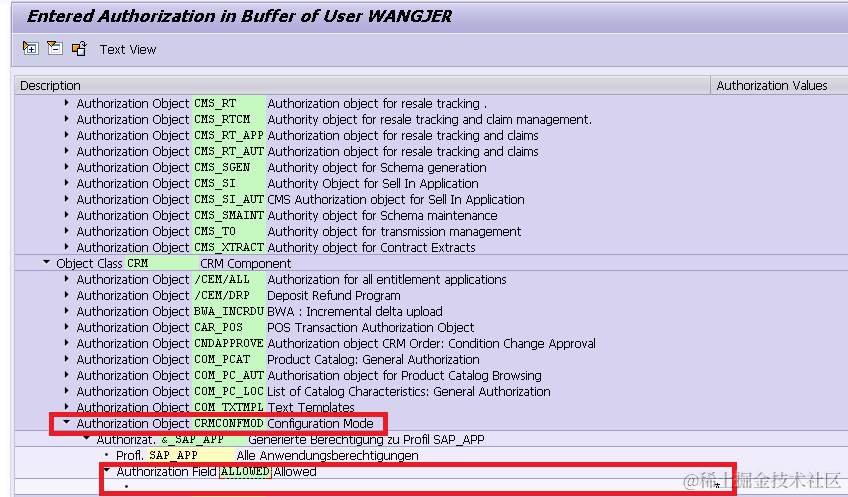This screenshot has width=848, height=497.
Task: Expand the CAR_POS authorization object node
Action: tap(67, 327)
